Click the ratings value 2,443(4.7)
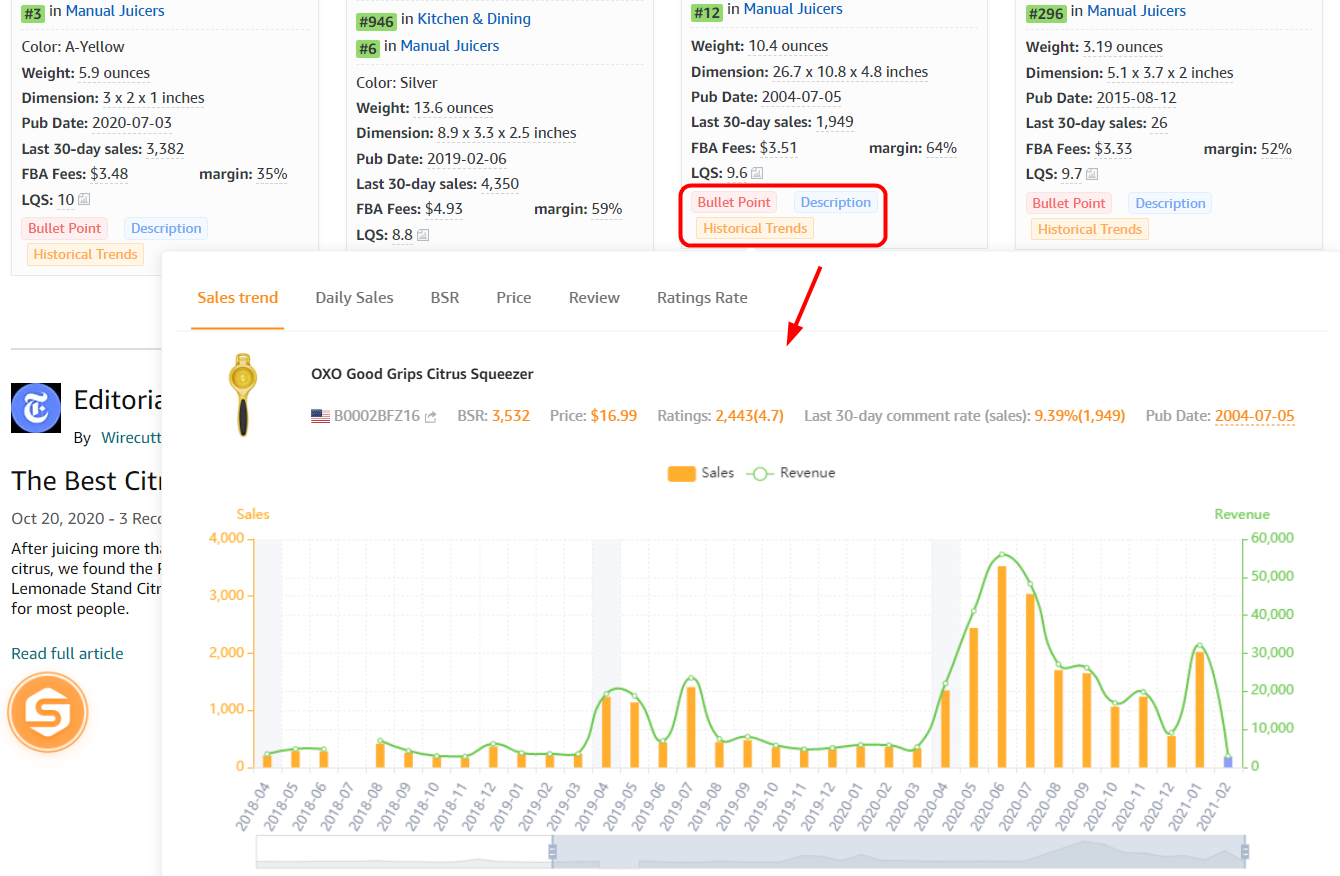1340x876 pixels. point(749,416)
